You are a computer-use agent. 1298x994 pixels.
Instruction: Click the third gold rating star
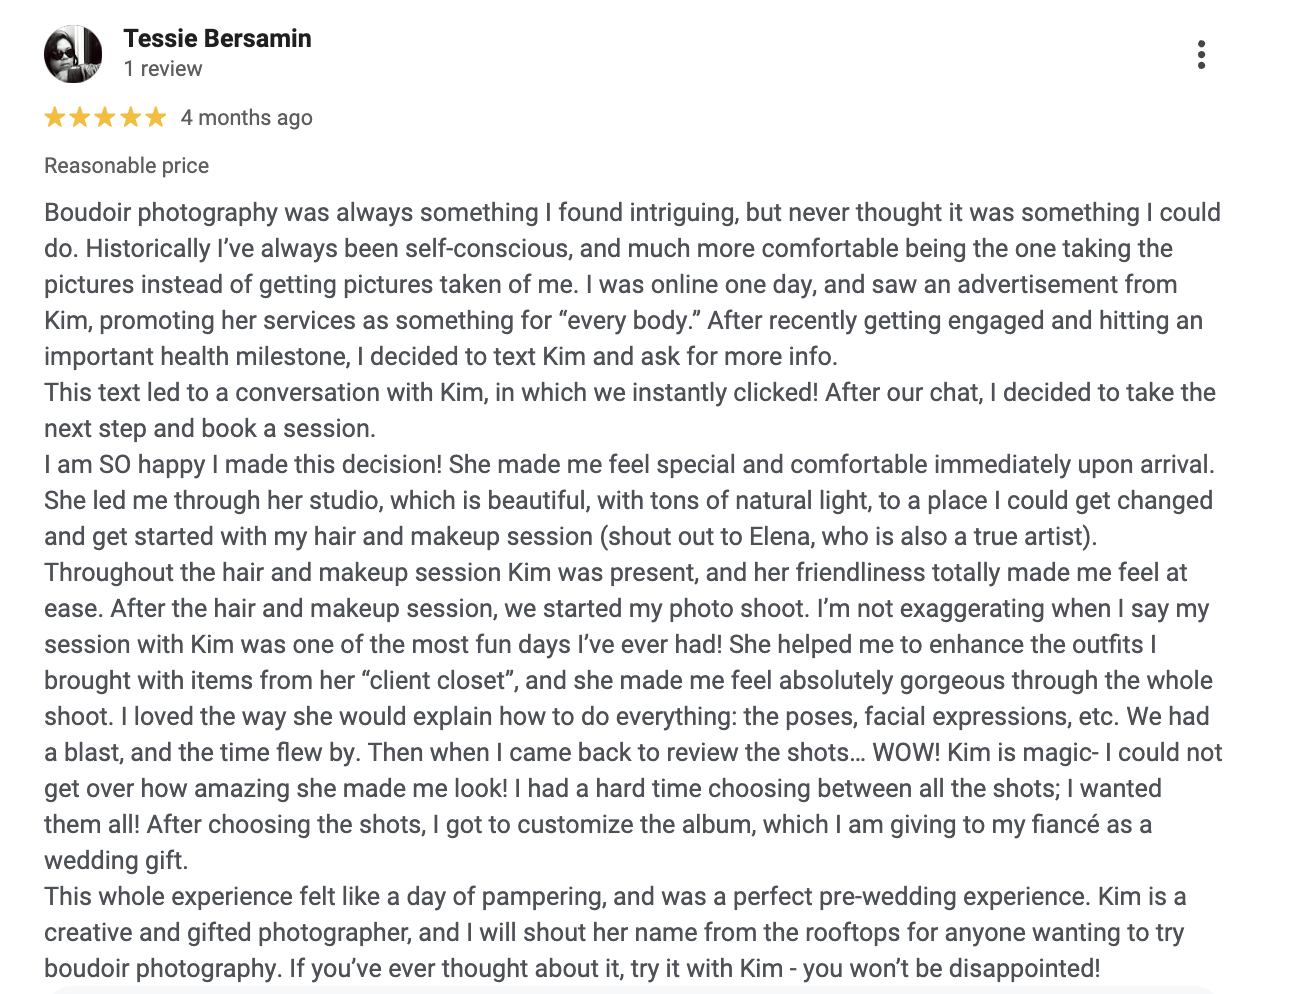click(x=105, y=118)
